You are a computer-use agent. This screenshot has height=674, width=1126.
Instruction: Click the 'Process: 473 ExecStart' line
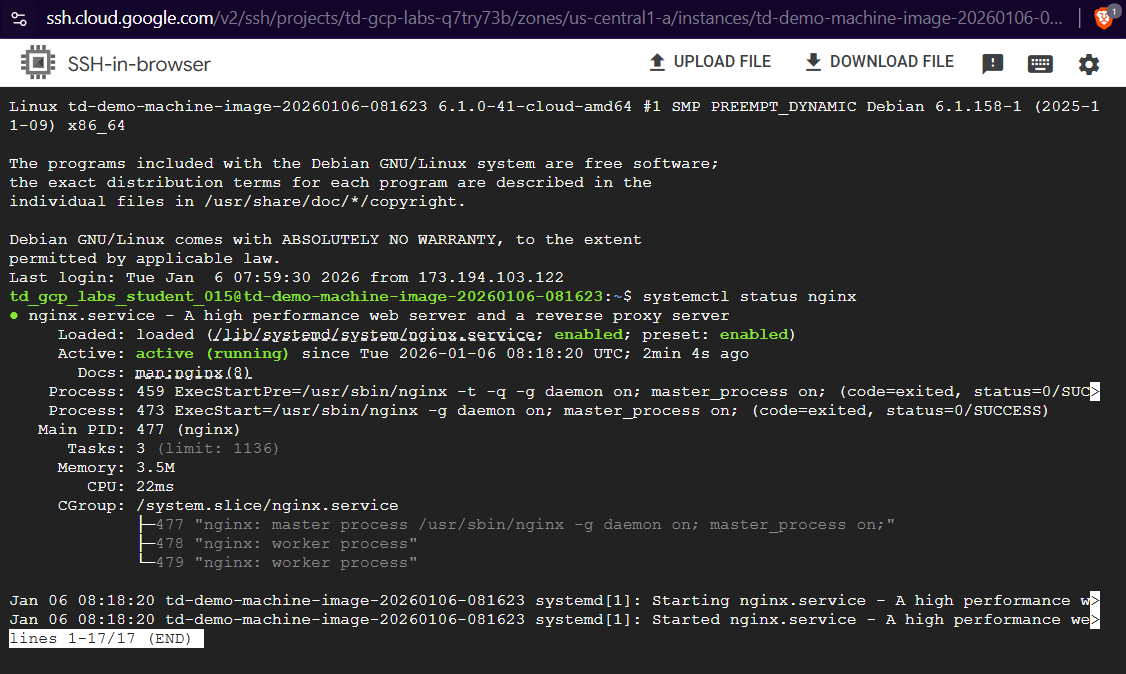(x=549, y=411)
